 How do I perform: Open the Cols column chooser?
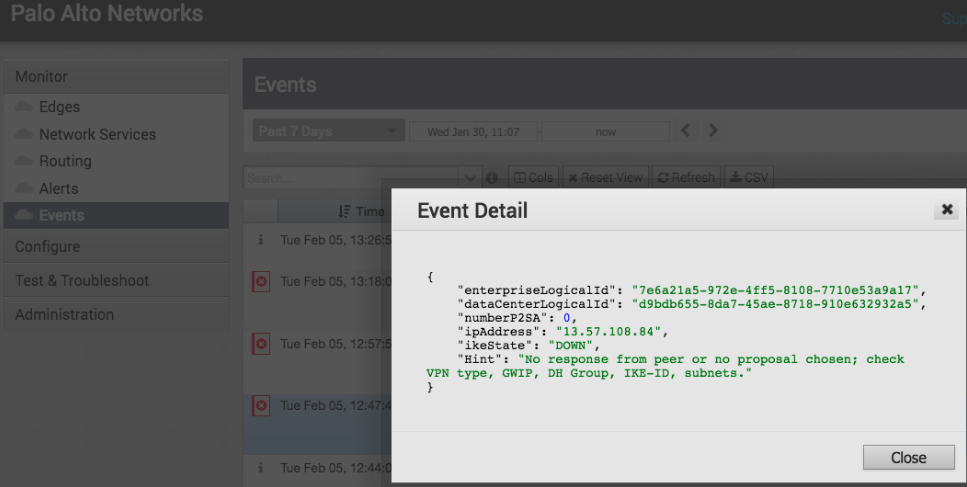(x=533, y=178)
